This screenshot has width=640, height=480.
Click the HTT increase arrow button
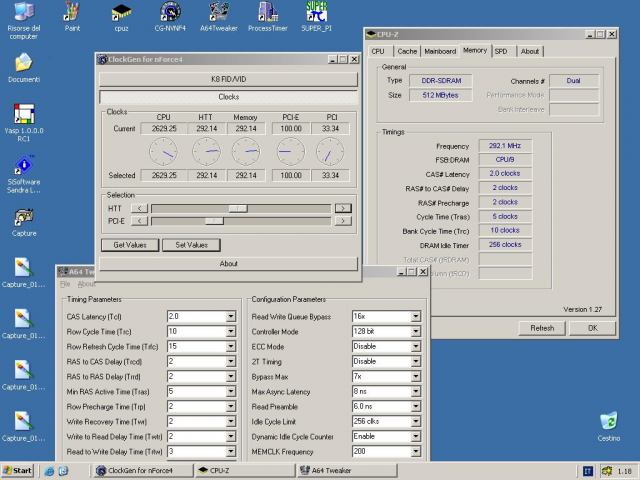coord(343,209)
